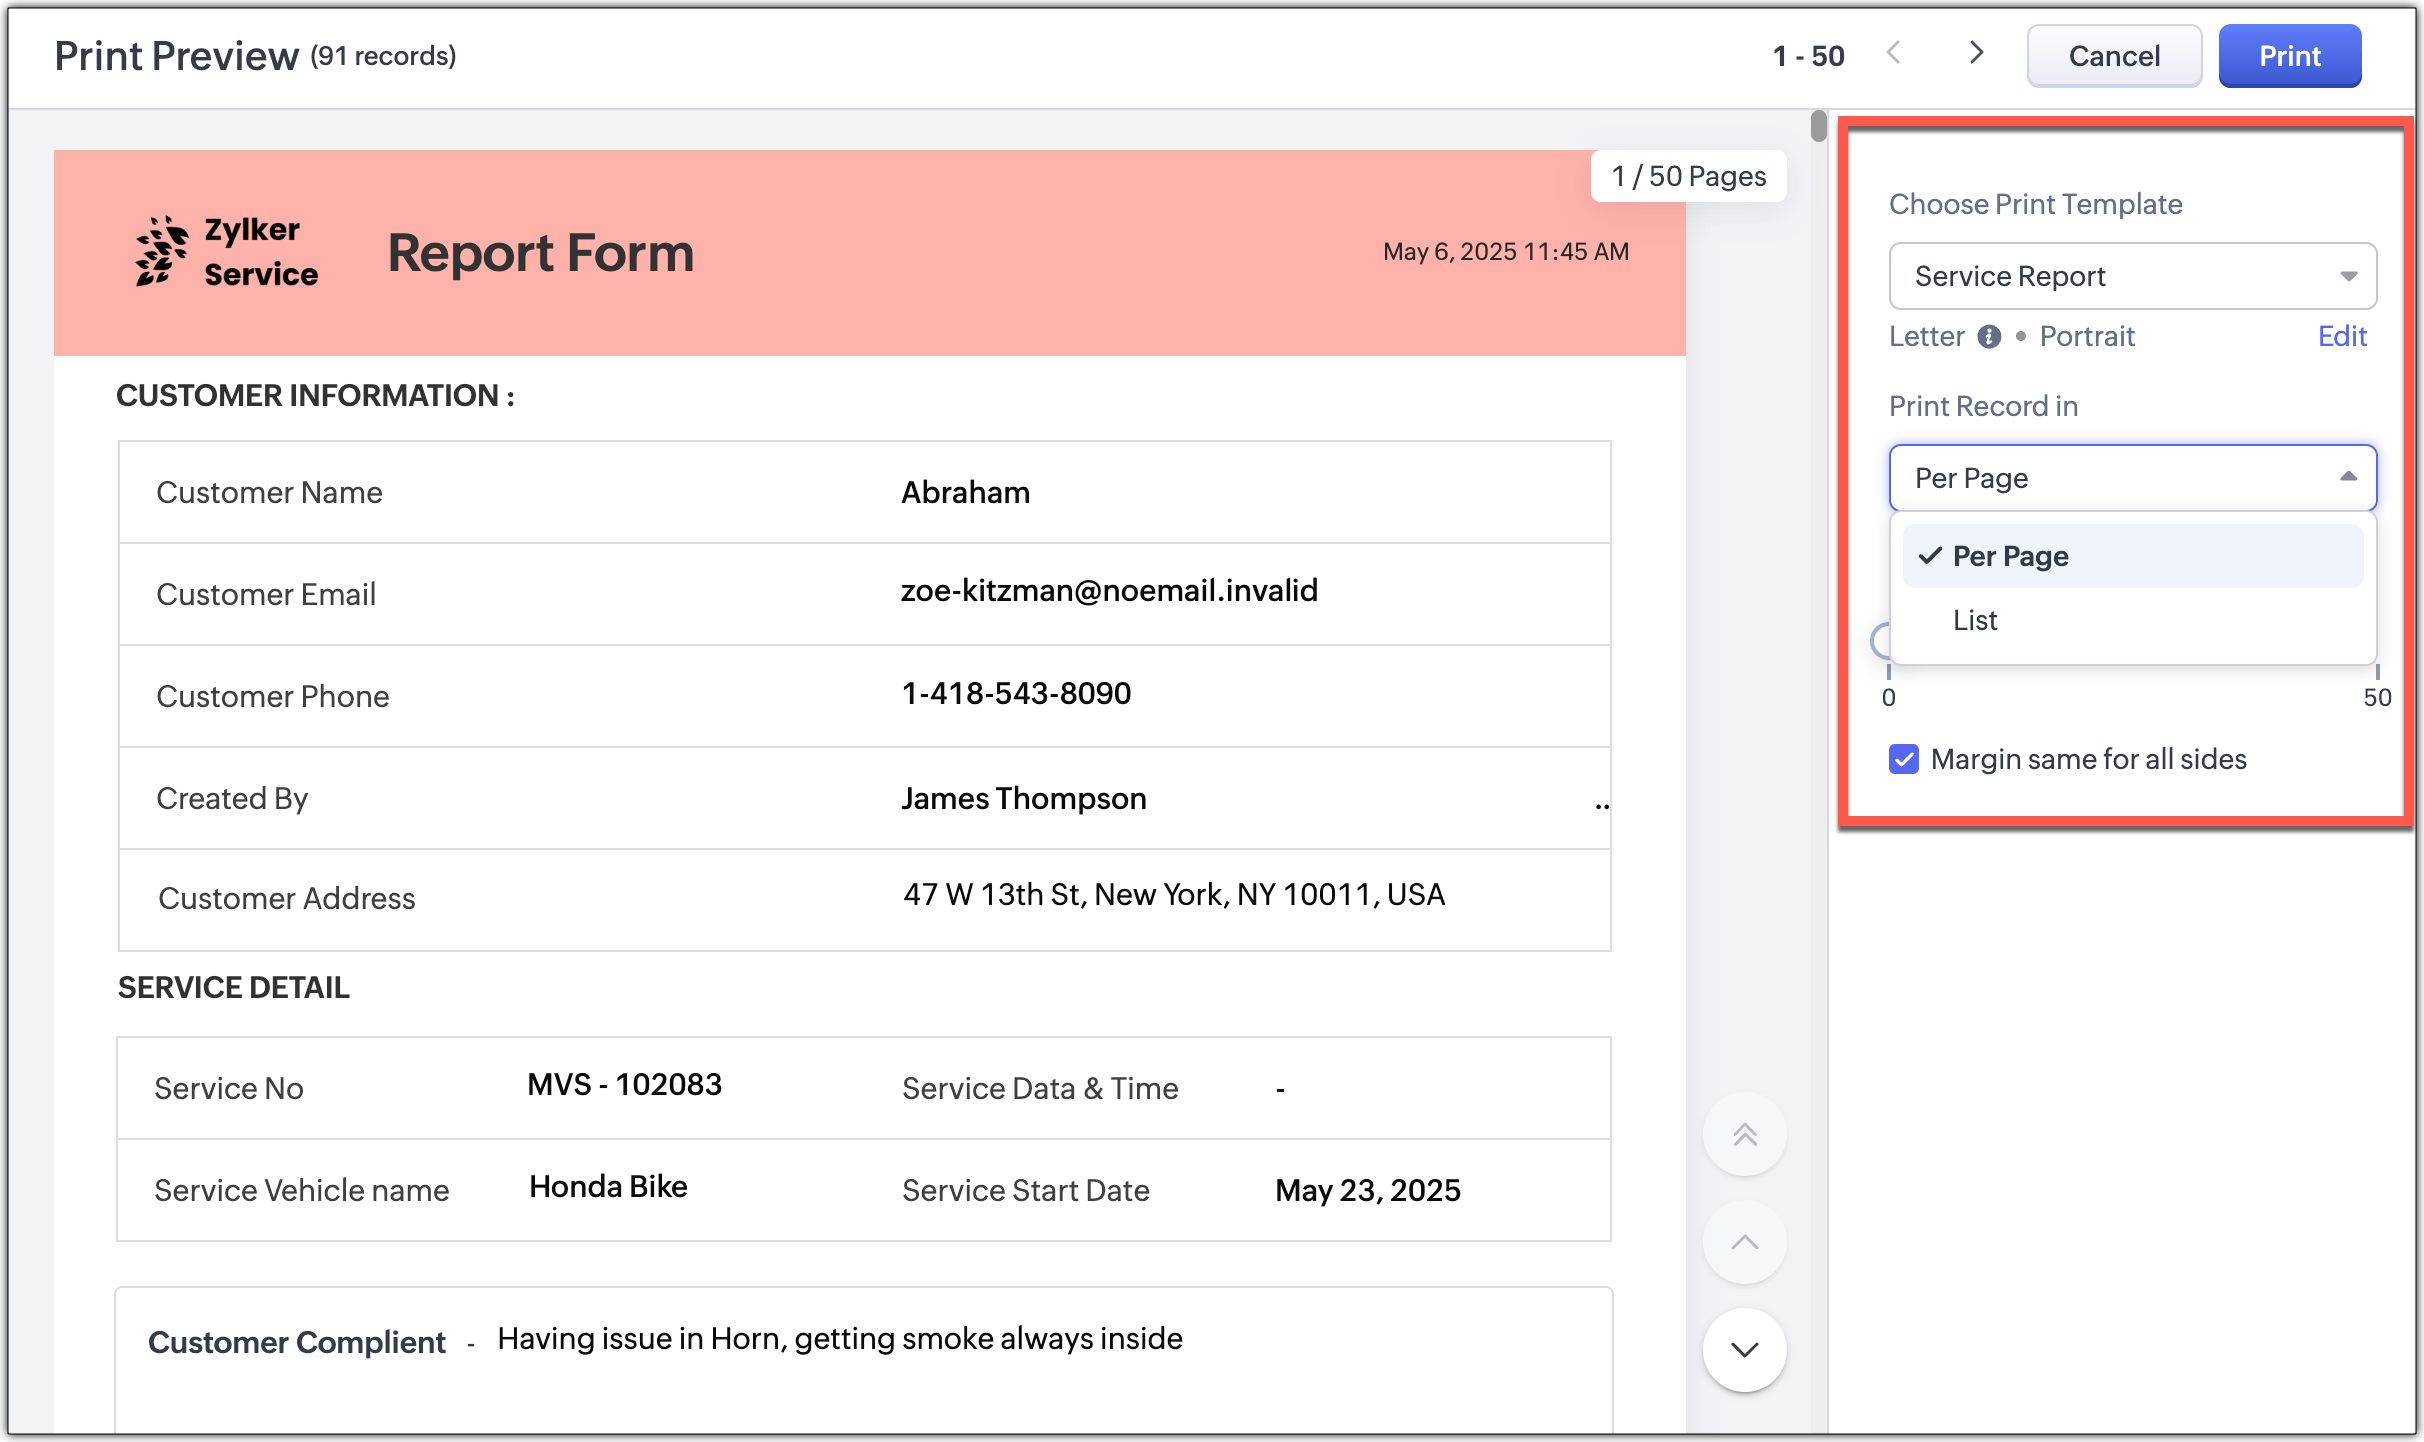Screen dimensions: 2424x1442
Task: Open the Edit page settings link
Action: (x=2341, y=336)
